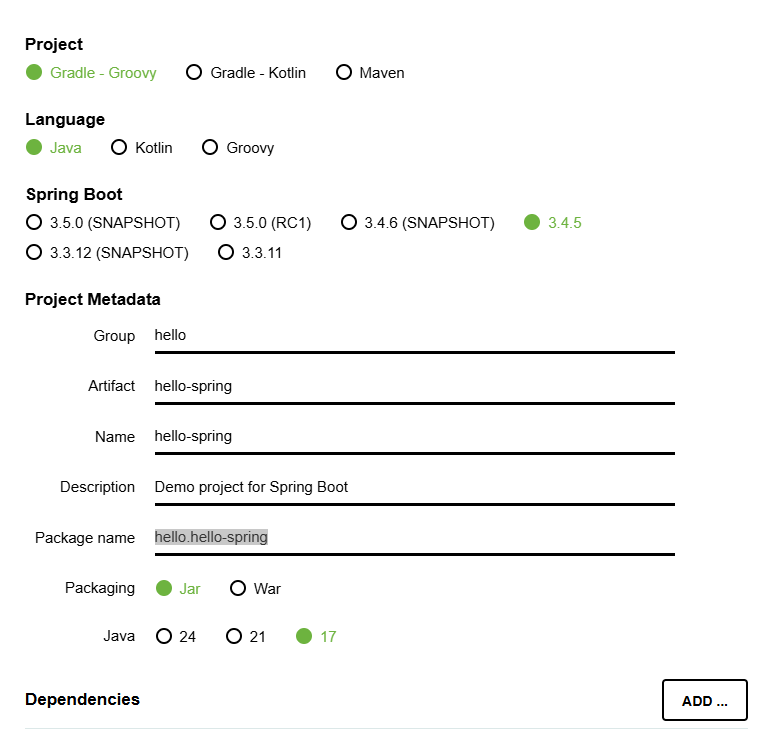This screenshot has height=729, width=763.
Task: Select Java language radio button
Action: point(54,147)
